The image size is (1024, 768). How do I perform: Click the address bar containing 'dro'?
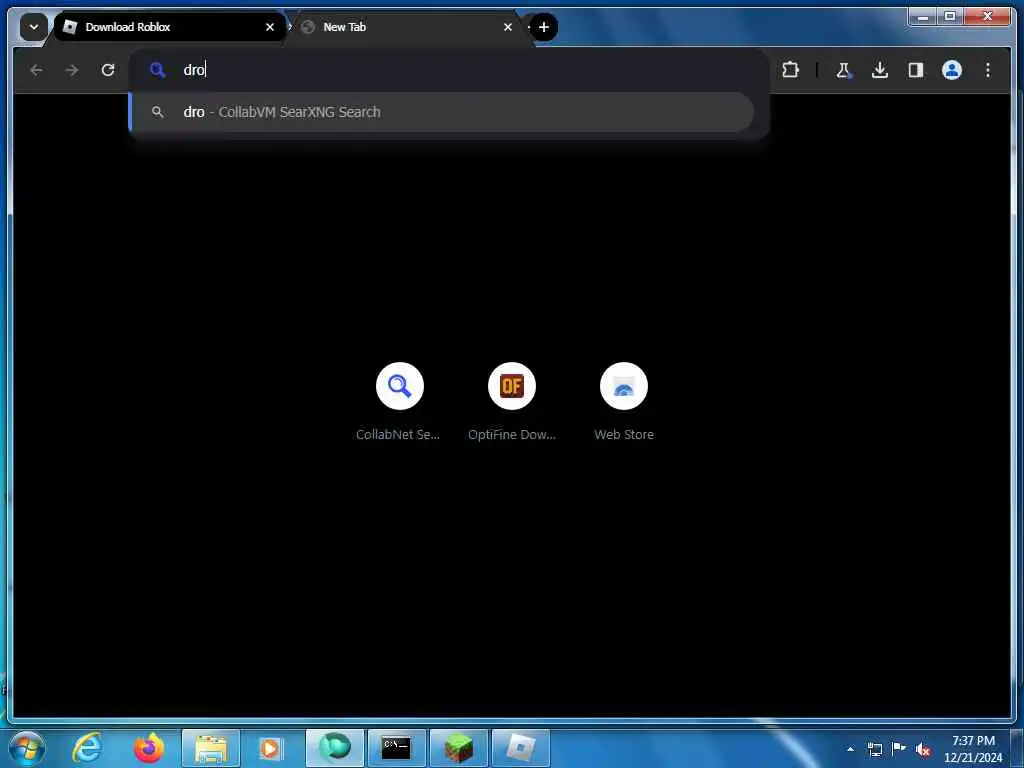pos(449,70)
